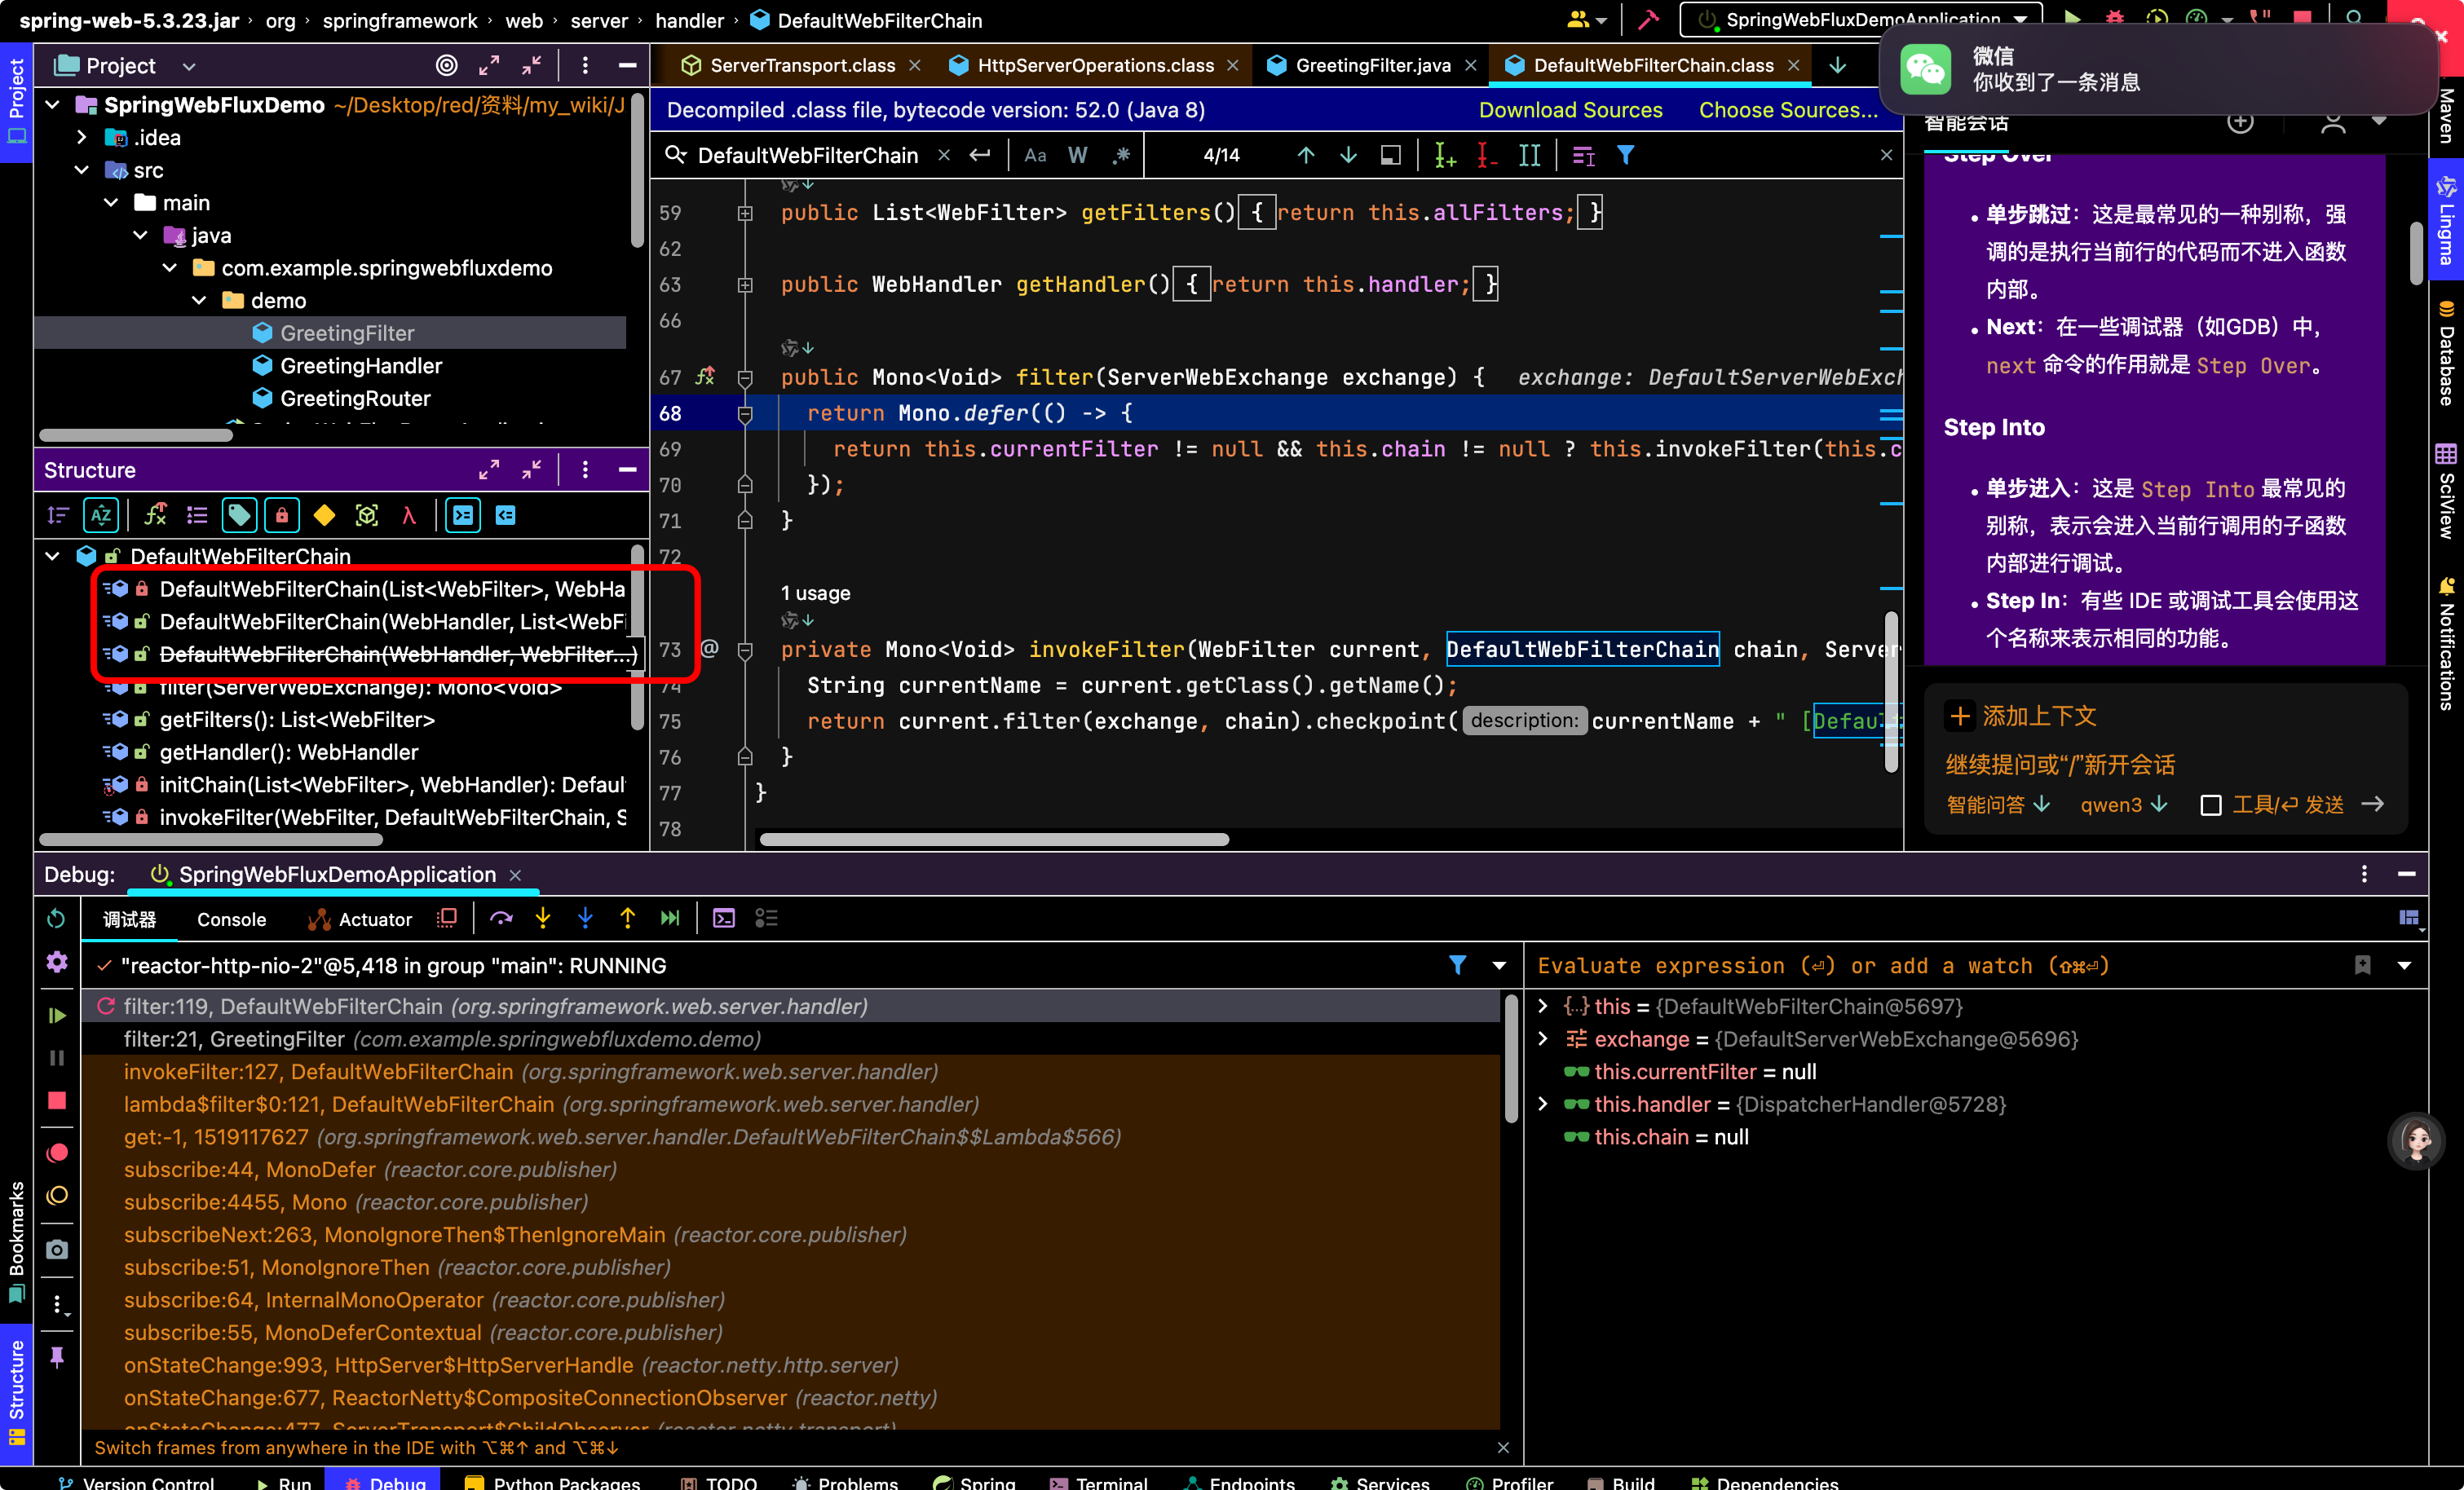This screenshot has height=1490, width=2464.
Task: Switch to the GreetingFilter.java tab
Action: 1372,65
